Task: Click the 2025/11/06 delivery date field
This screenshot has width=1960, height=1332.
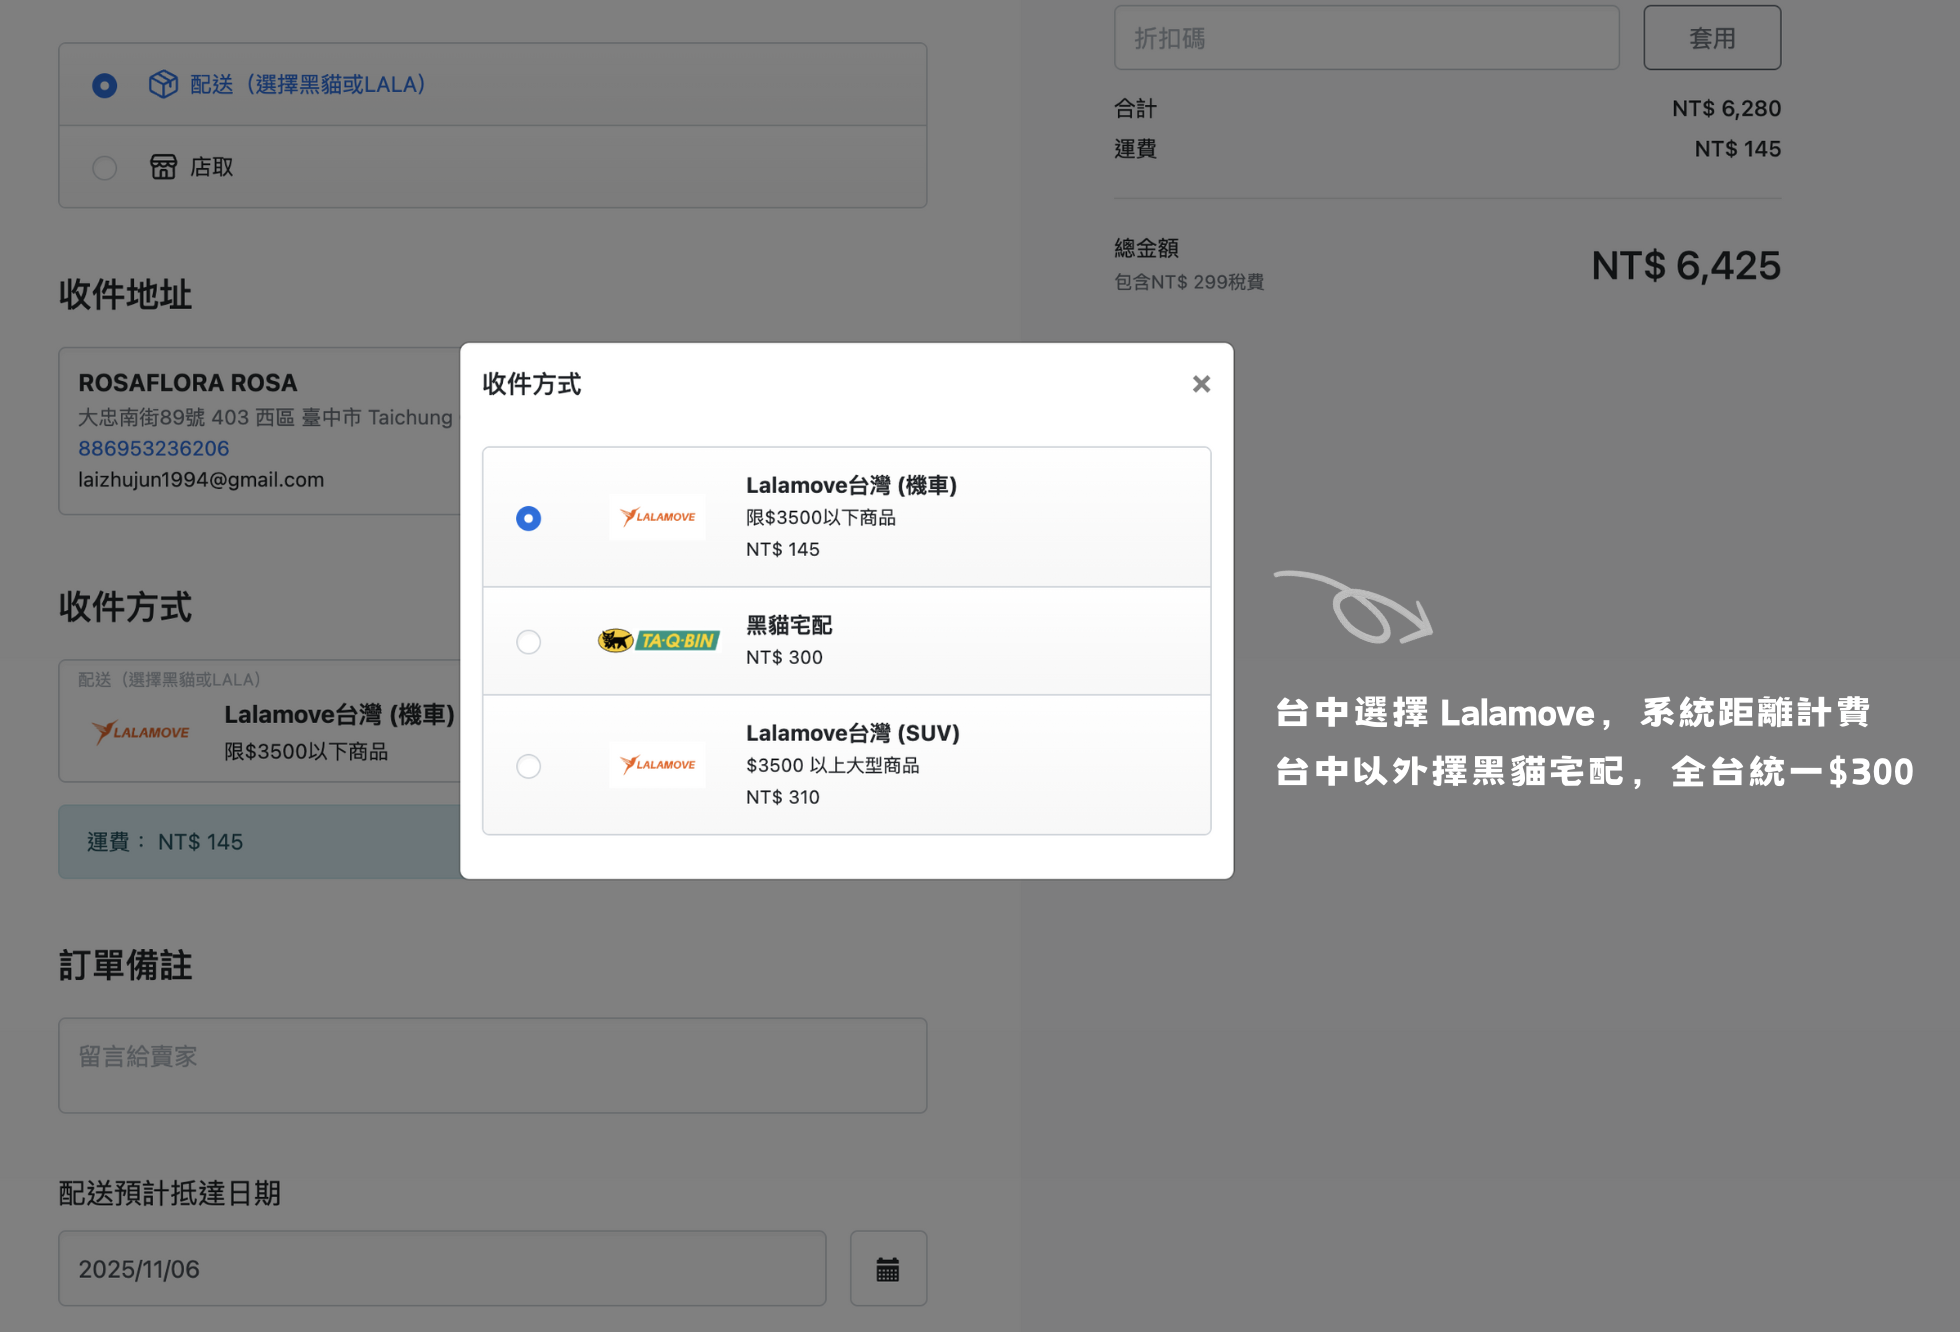Action: tap(442, 1269)
